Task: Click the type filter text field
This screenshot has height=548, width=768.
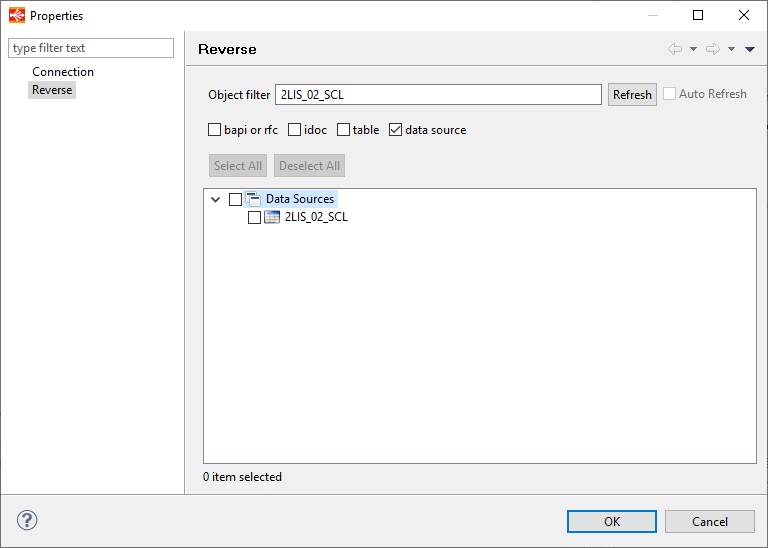Action: tap(91, 48)
